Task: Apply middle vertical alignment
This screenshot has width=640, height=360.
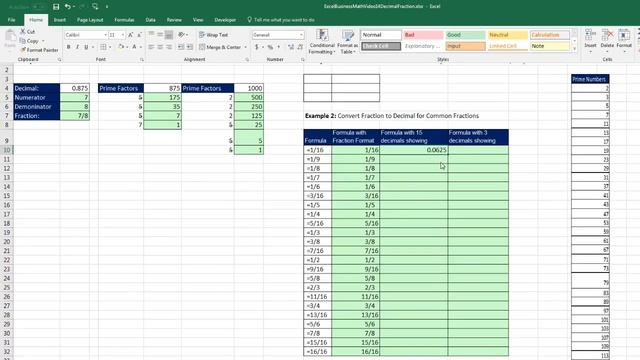Action: click(x=160, y=35)
